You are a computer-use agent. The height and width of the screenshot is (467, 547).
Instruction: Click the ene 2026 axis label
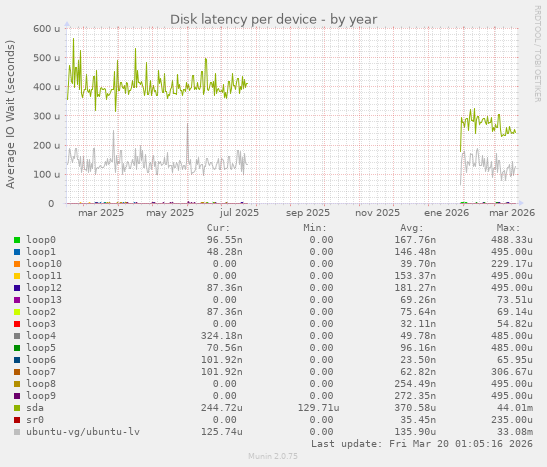click(447, 213)
